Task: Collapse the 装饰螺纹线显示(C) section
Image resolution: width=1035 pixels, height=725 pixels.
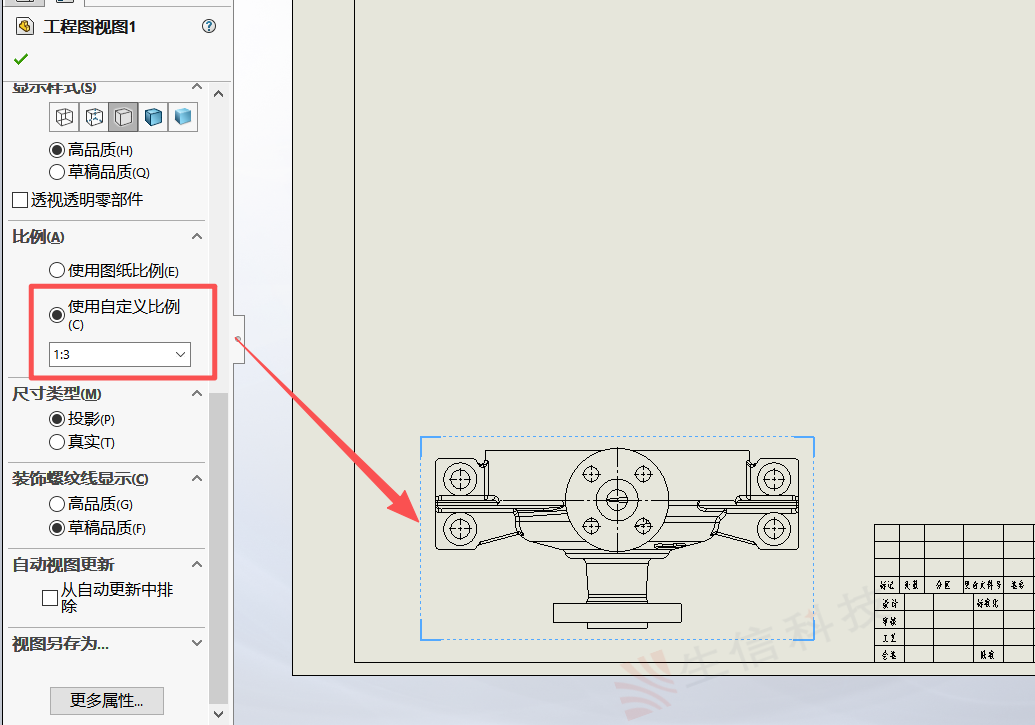Action: coord(197,478)
